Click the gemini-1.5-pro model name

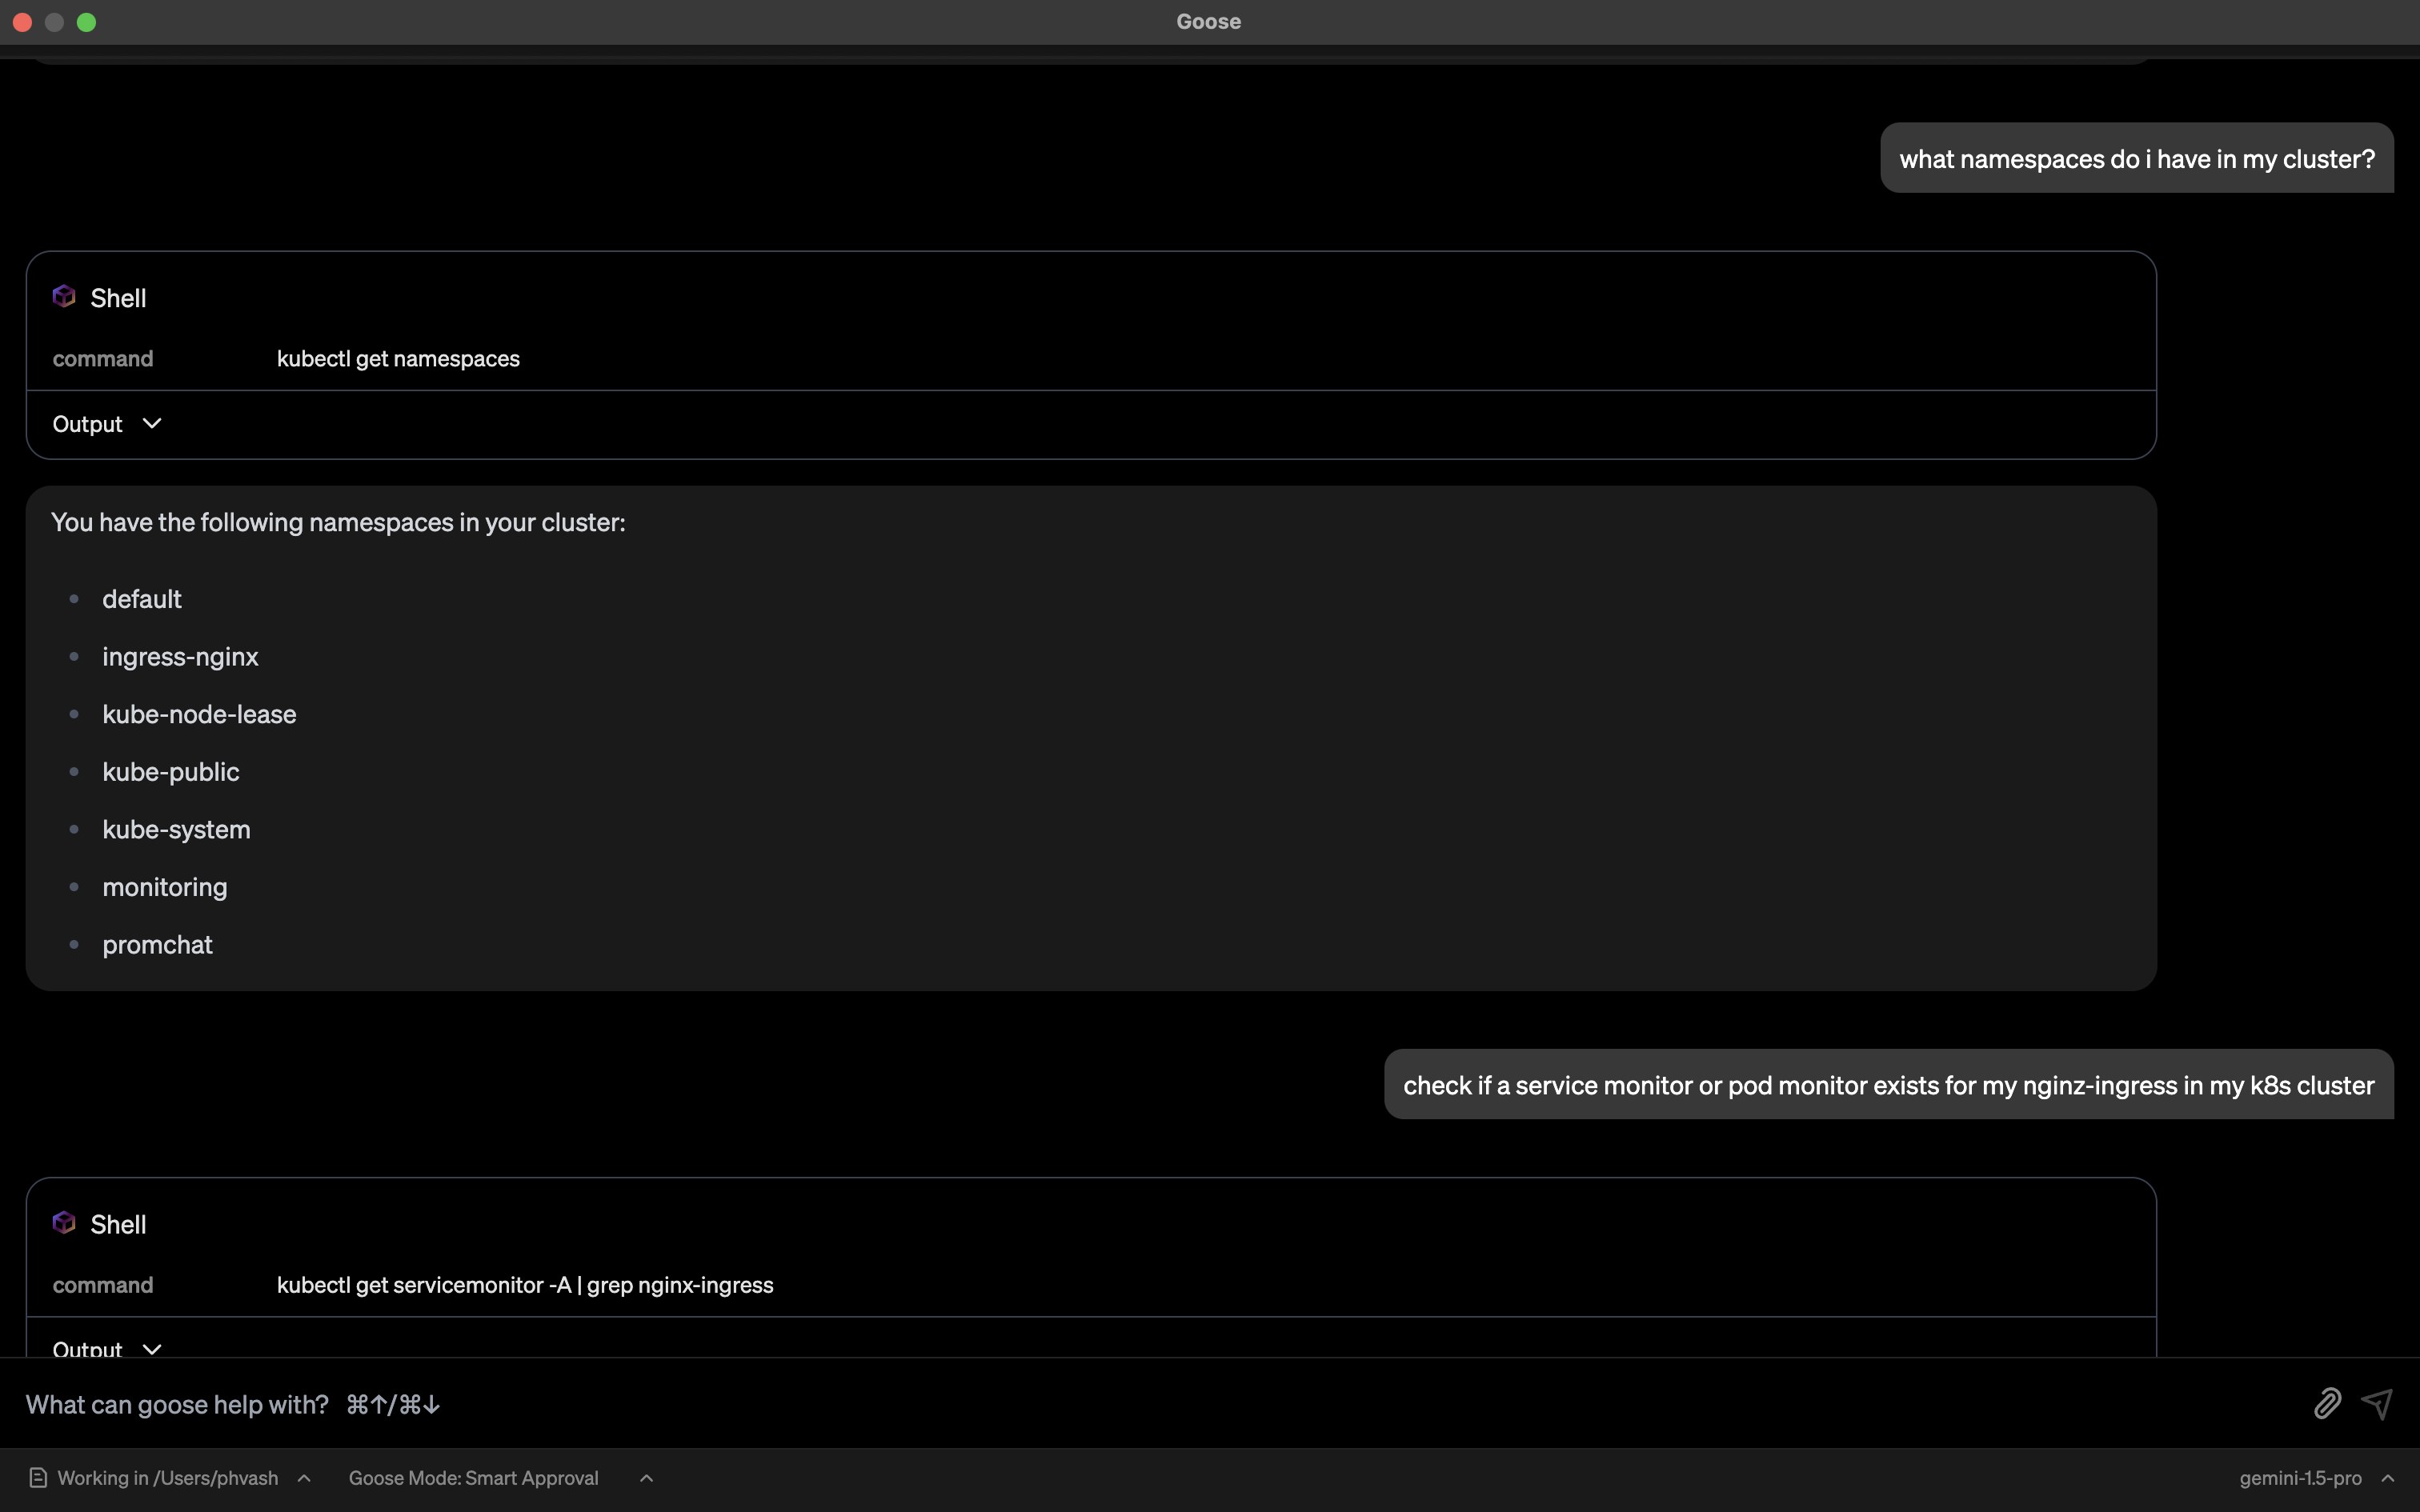pyautogui.click(x=2300, y=1478)
